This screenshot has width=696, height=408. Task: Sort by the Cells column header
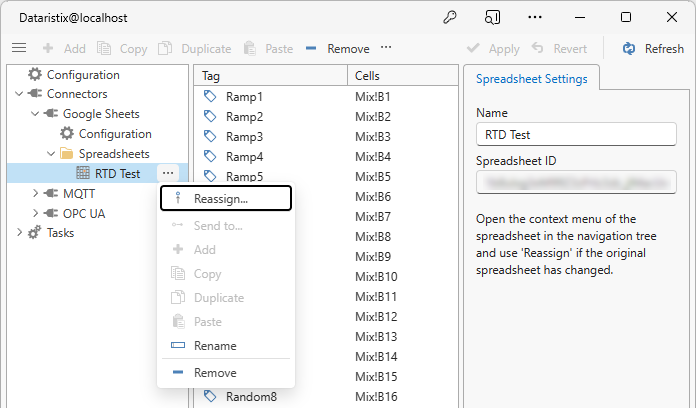click(x=403, y=75)
